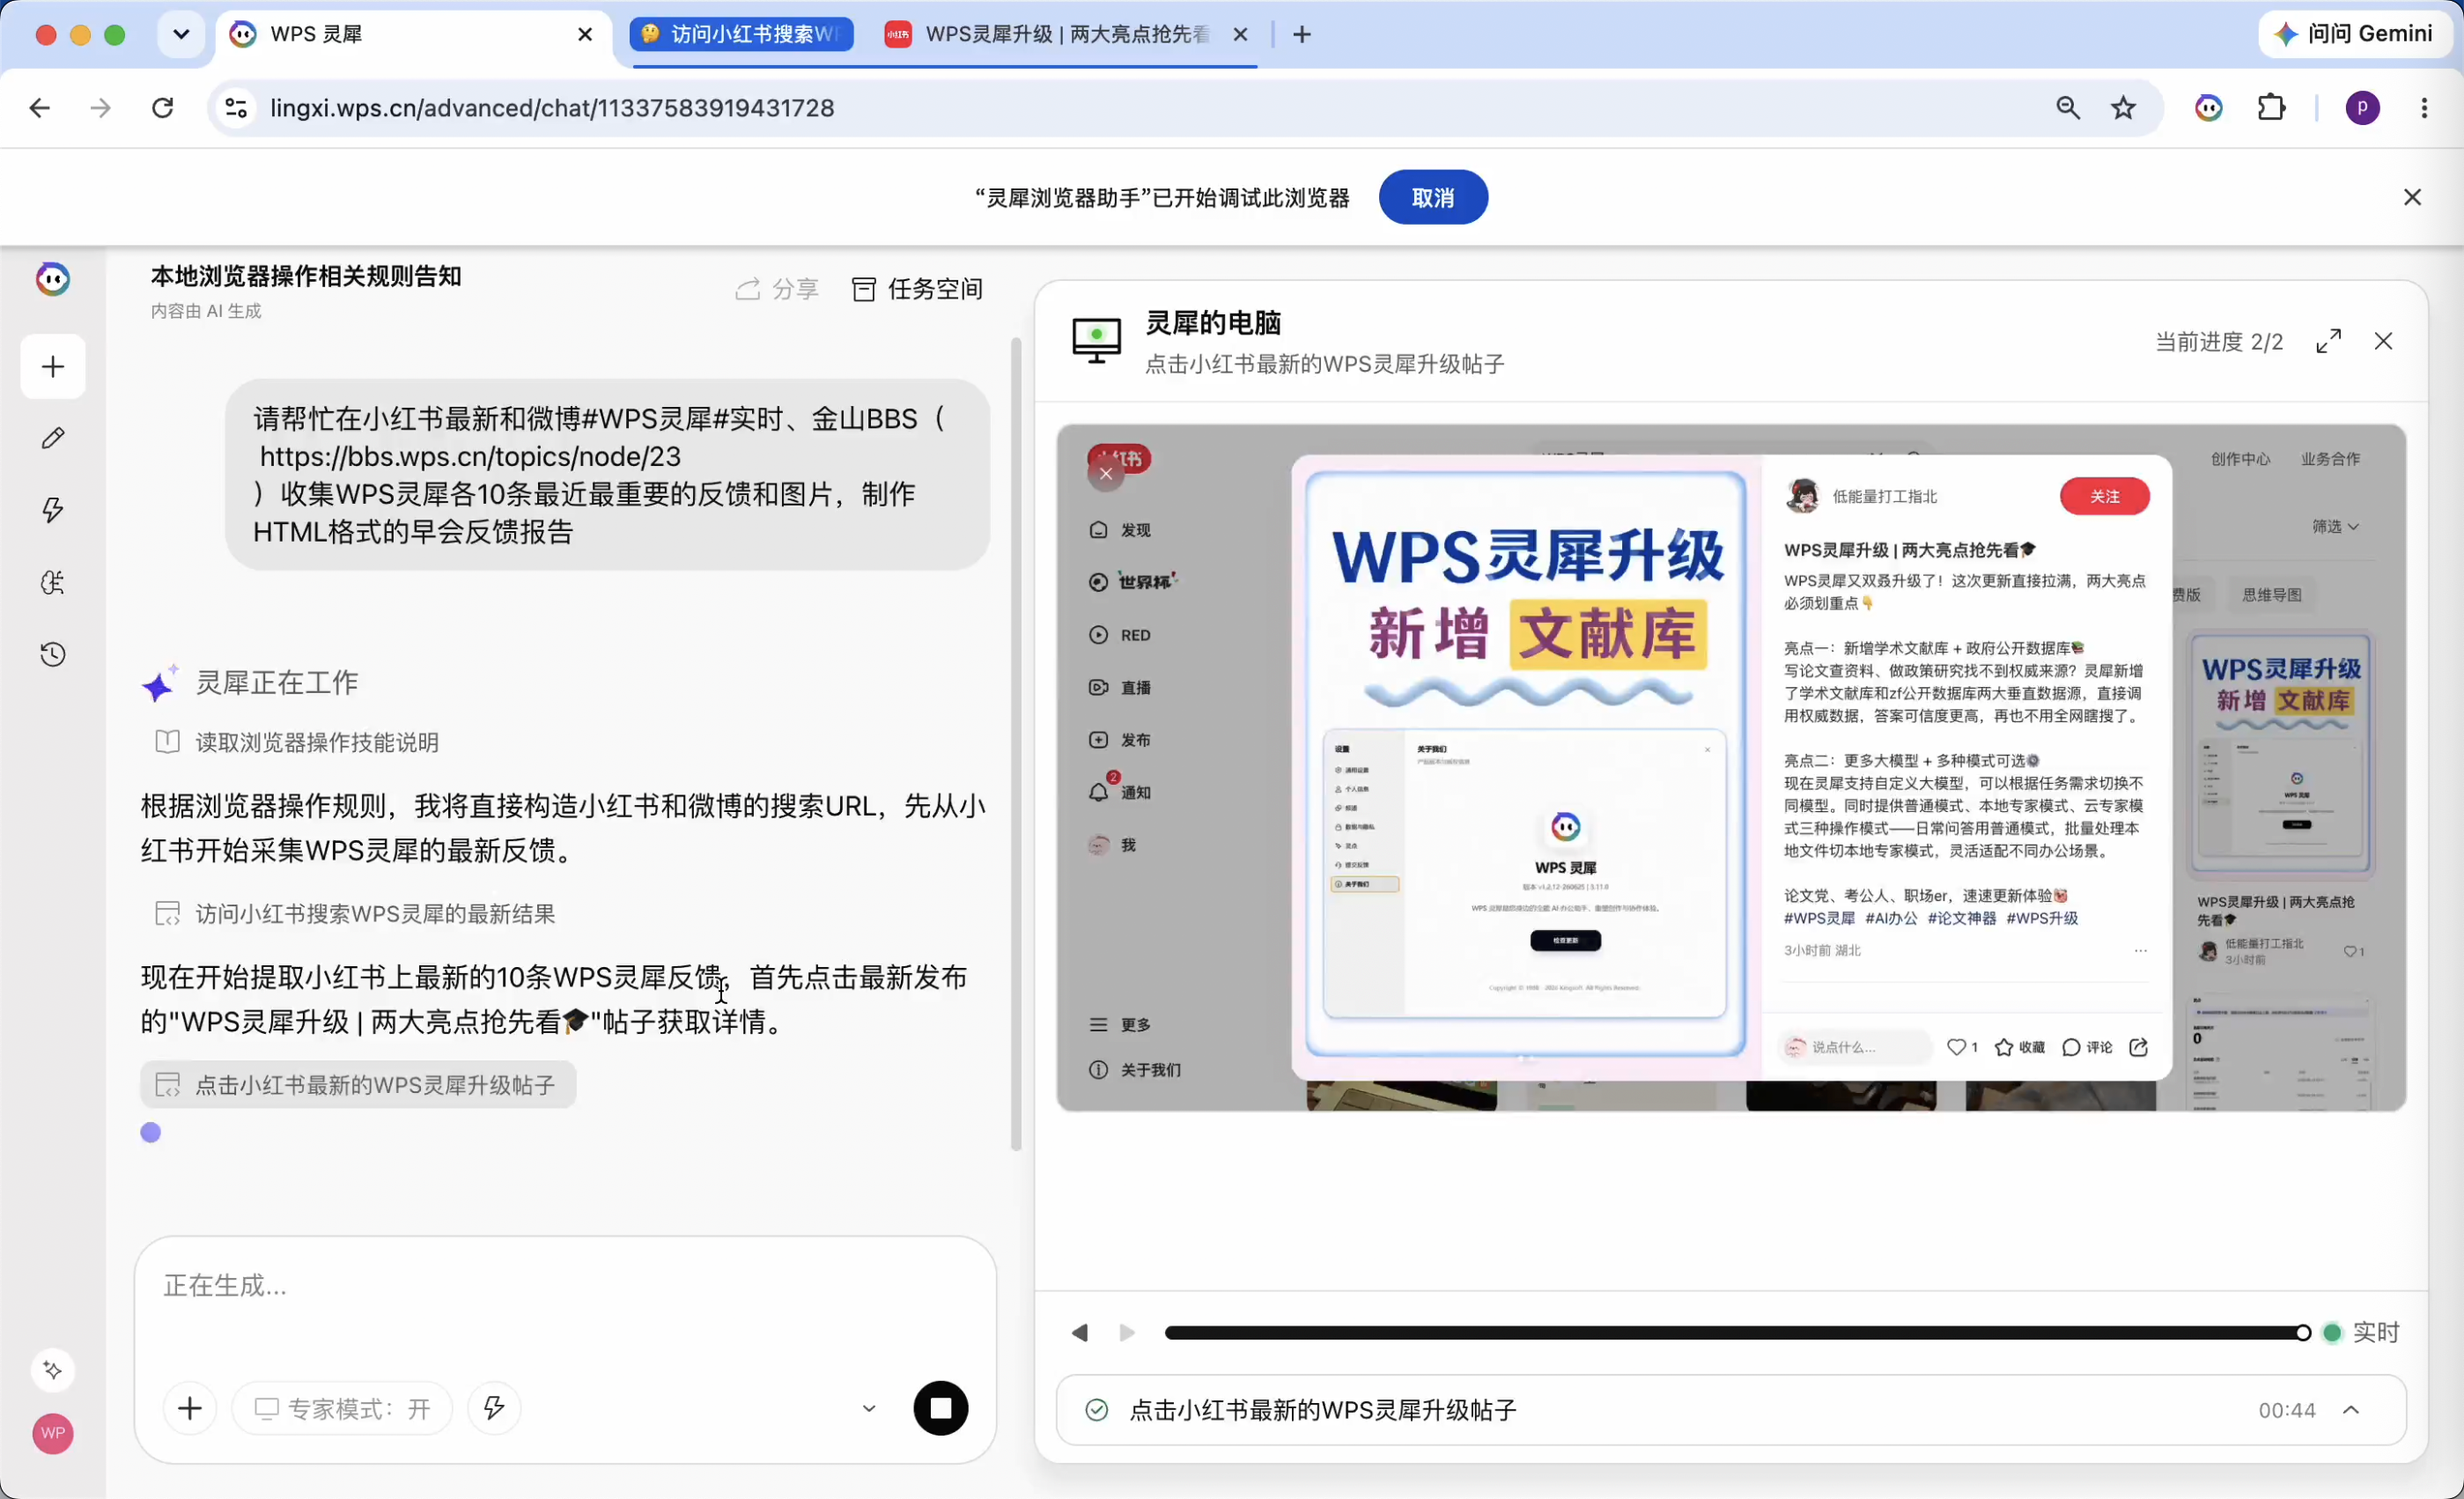Open the 筛选 filter dropdown in Xiaohongshu
This screenshot has width=2464, height=1499.
(2335, 526)
